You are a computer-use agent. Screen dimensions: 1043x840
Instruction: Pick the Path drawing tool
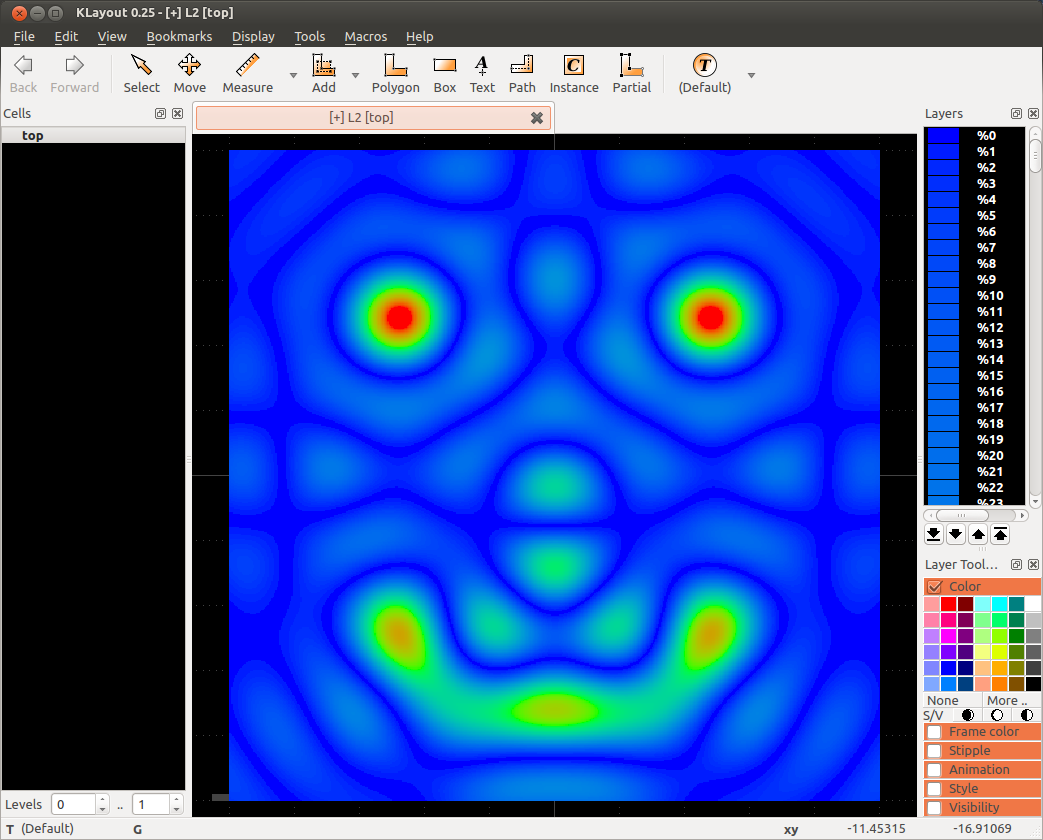point(522,74)
